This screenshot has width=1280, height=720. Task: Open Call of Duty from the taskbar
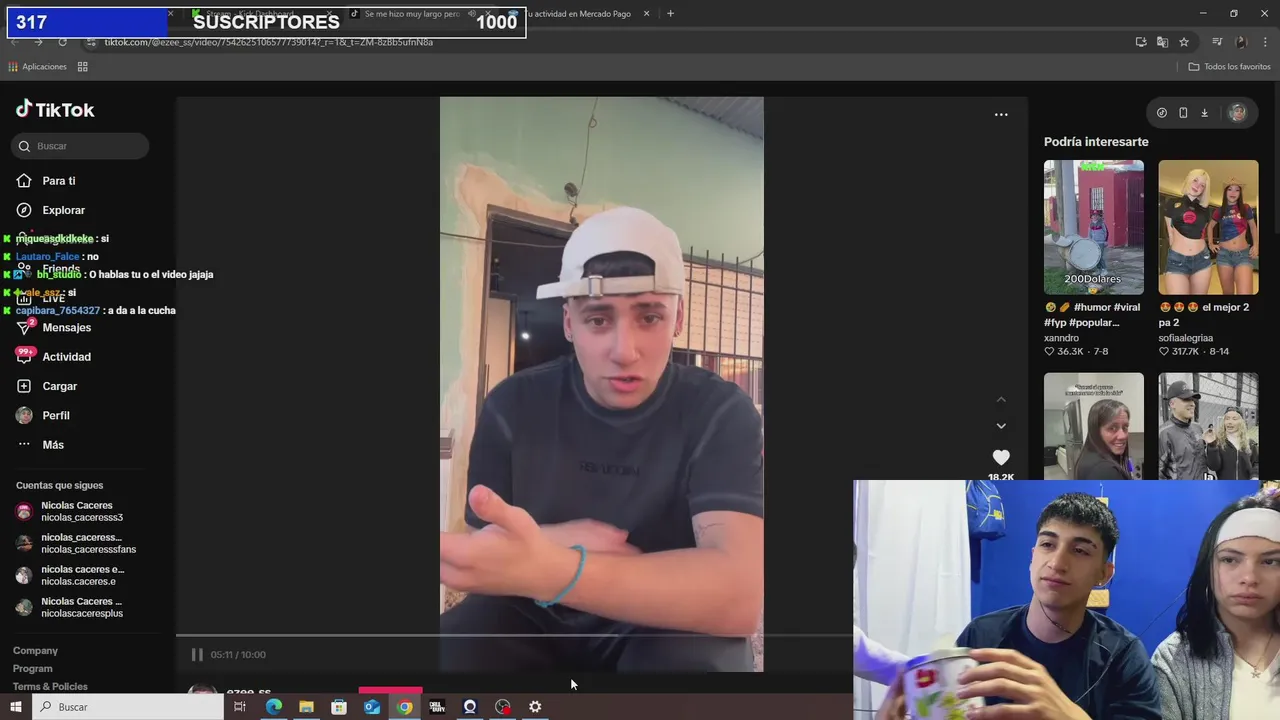point(437,707)
